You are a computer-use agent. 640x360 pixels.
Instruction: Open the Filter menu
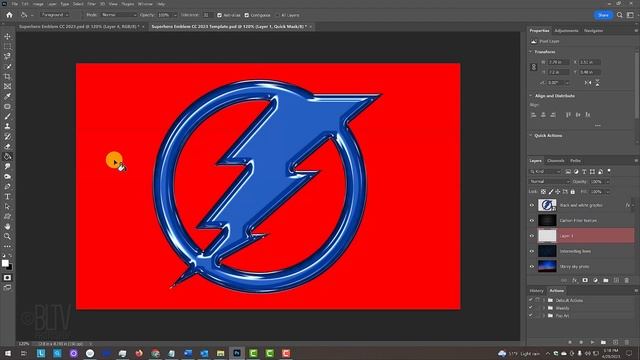click(91, 4)
